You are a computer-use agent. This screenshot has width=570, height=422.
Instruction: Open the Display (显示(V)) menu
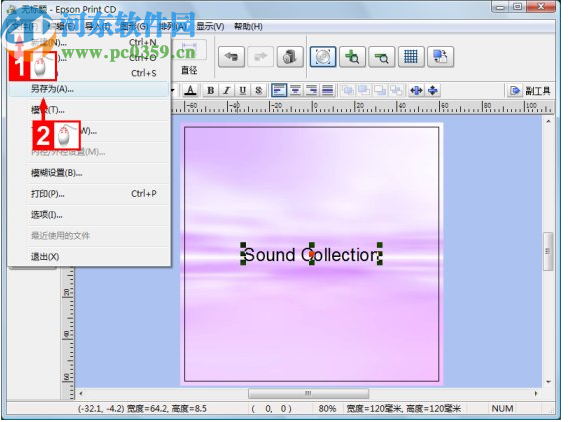[x=210, y=27]
